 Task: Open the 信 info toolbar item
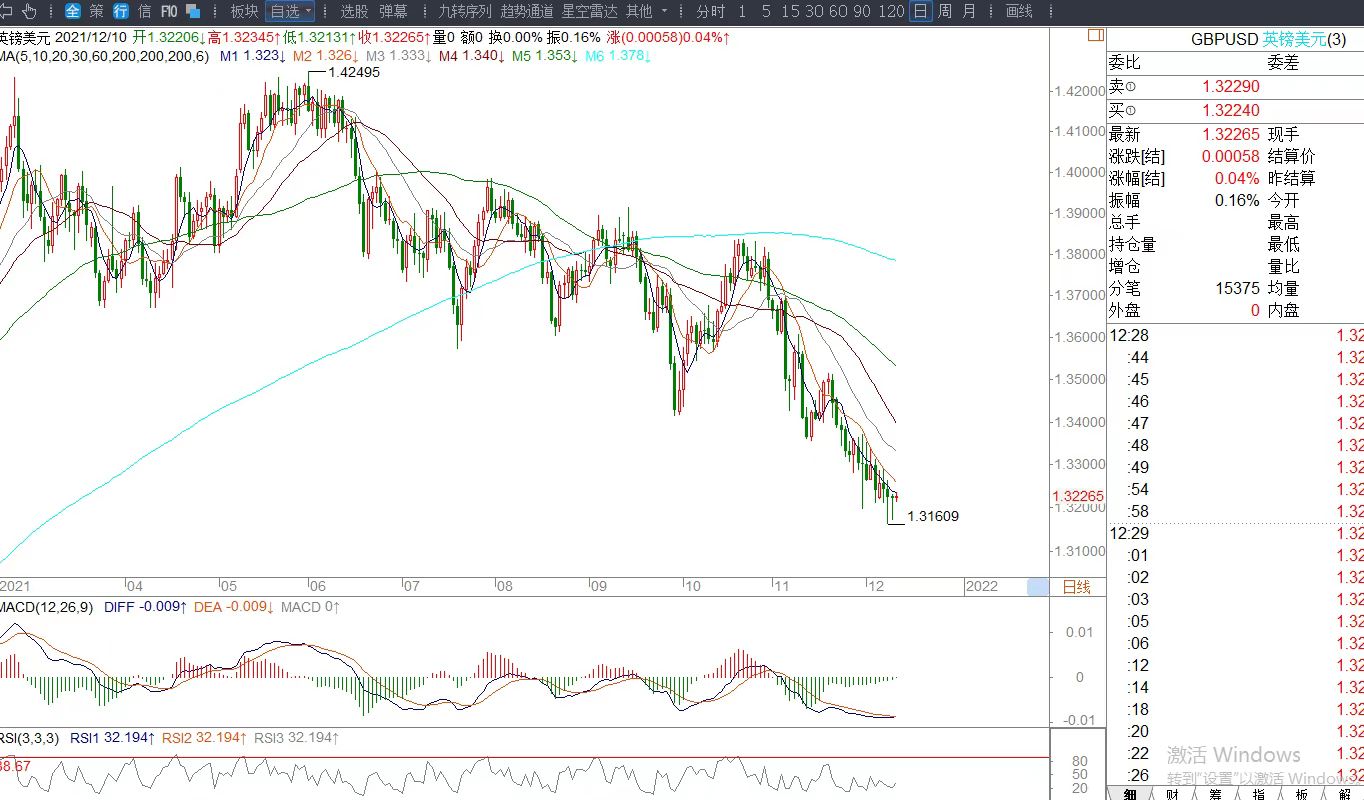(144, 11)
